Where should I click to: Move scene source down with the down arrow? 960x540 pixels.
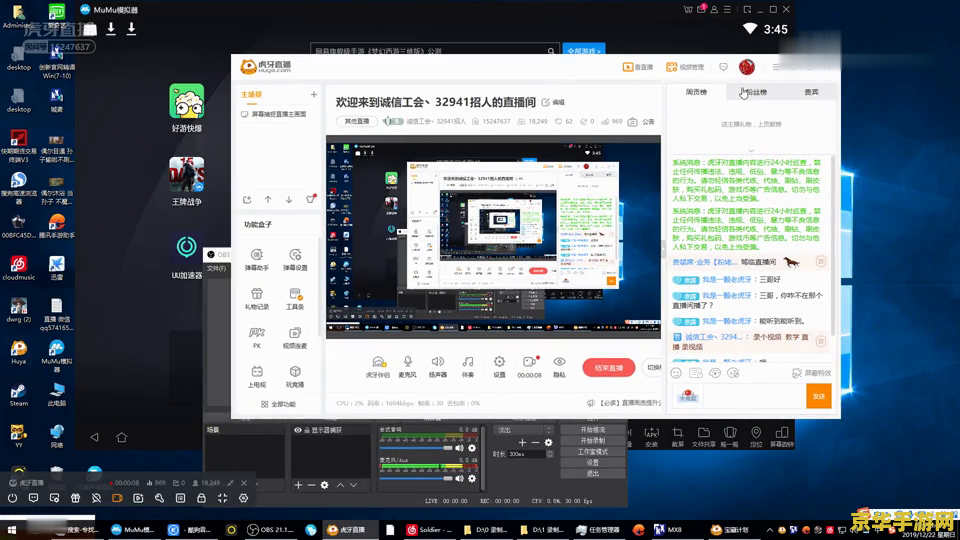coord(289,200)
